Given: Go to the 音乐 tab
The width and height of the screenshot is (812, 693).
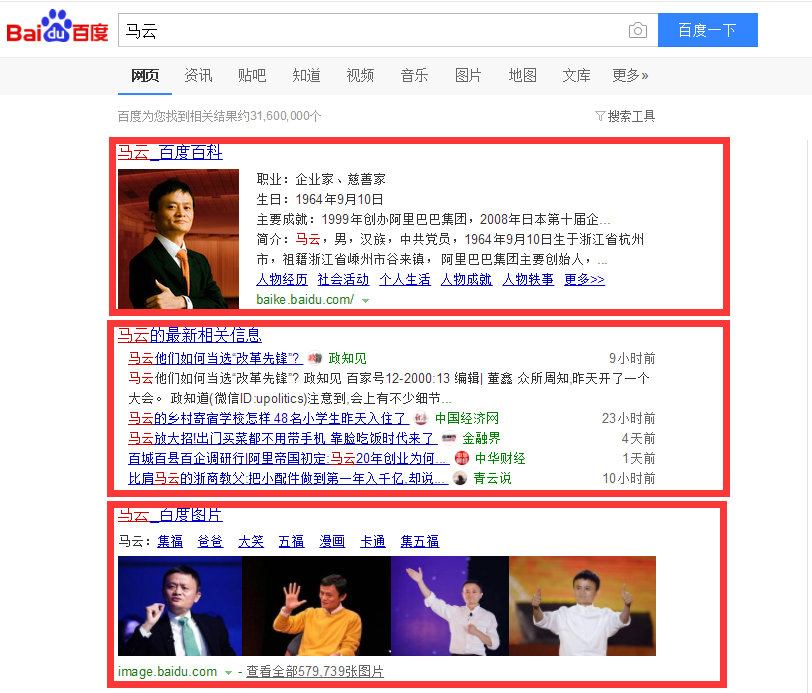Looking at the screenshot, I should pos(414,76).
